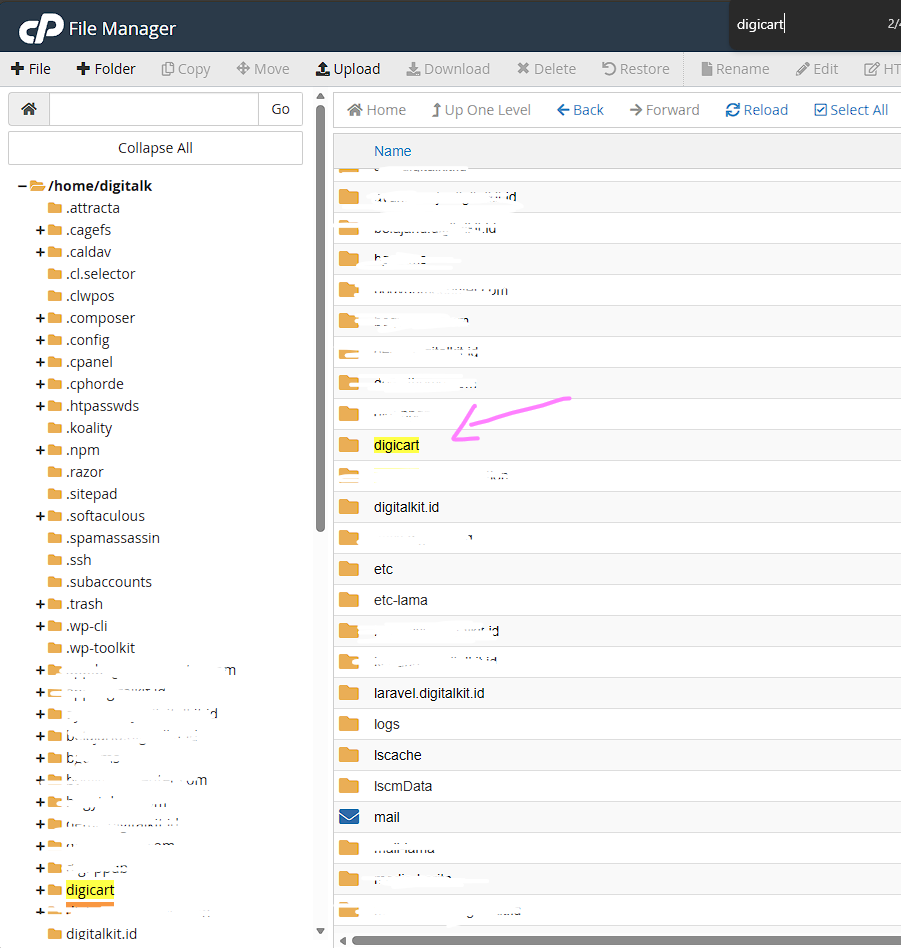
Task: Create a new file with File button
Action: pyautogui.click(x=30, y=69)
